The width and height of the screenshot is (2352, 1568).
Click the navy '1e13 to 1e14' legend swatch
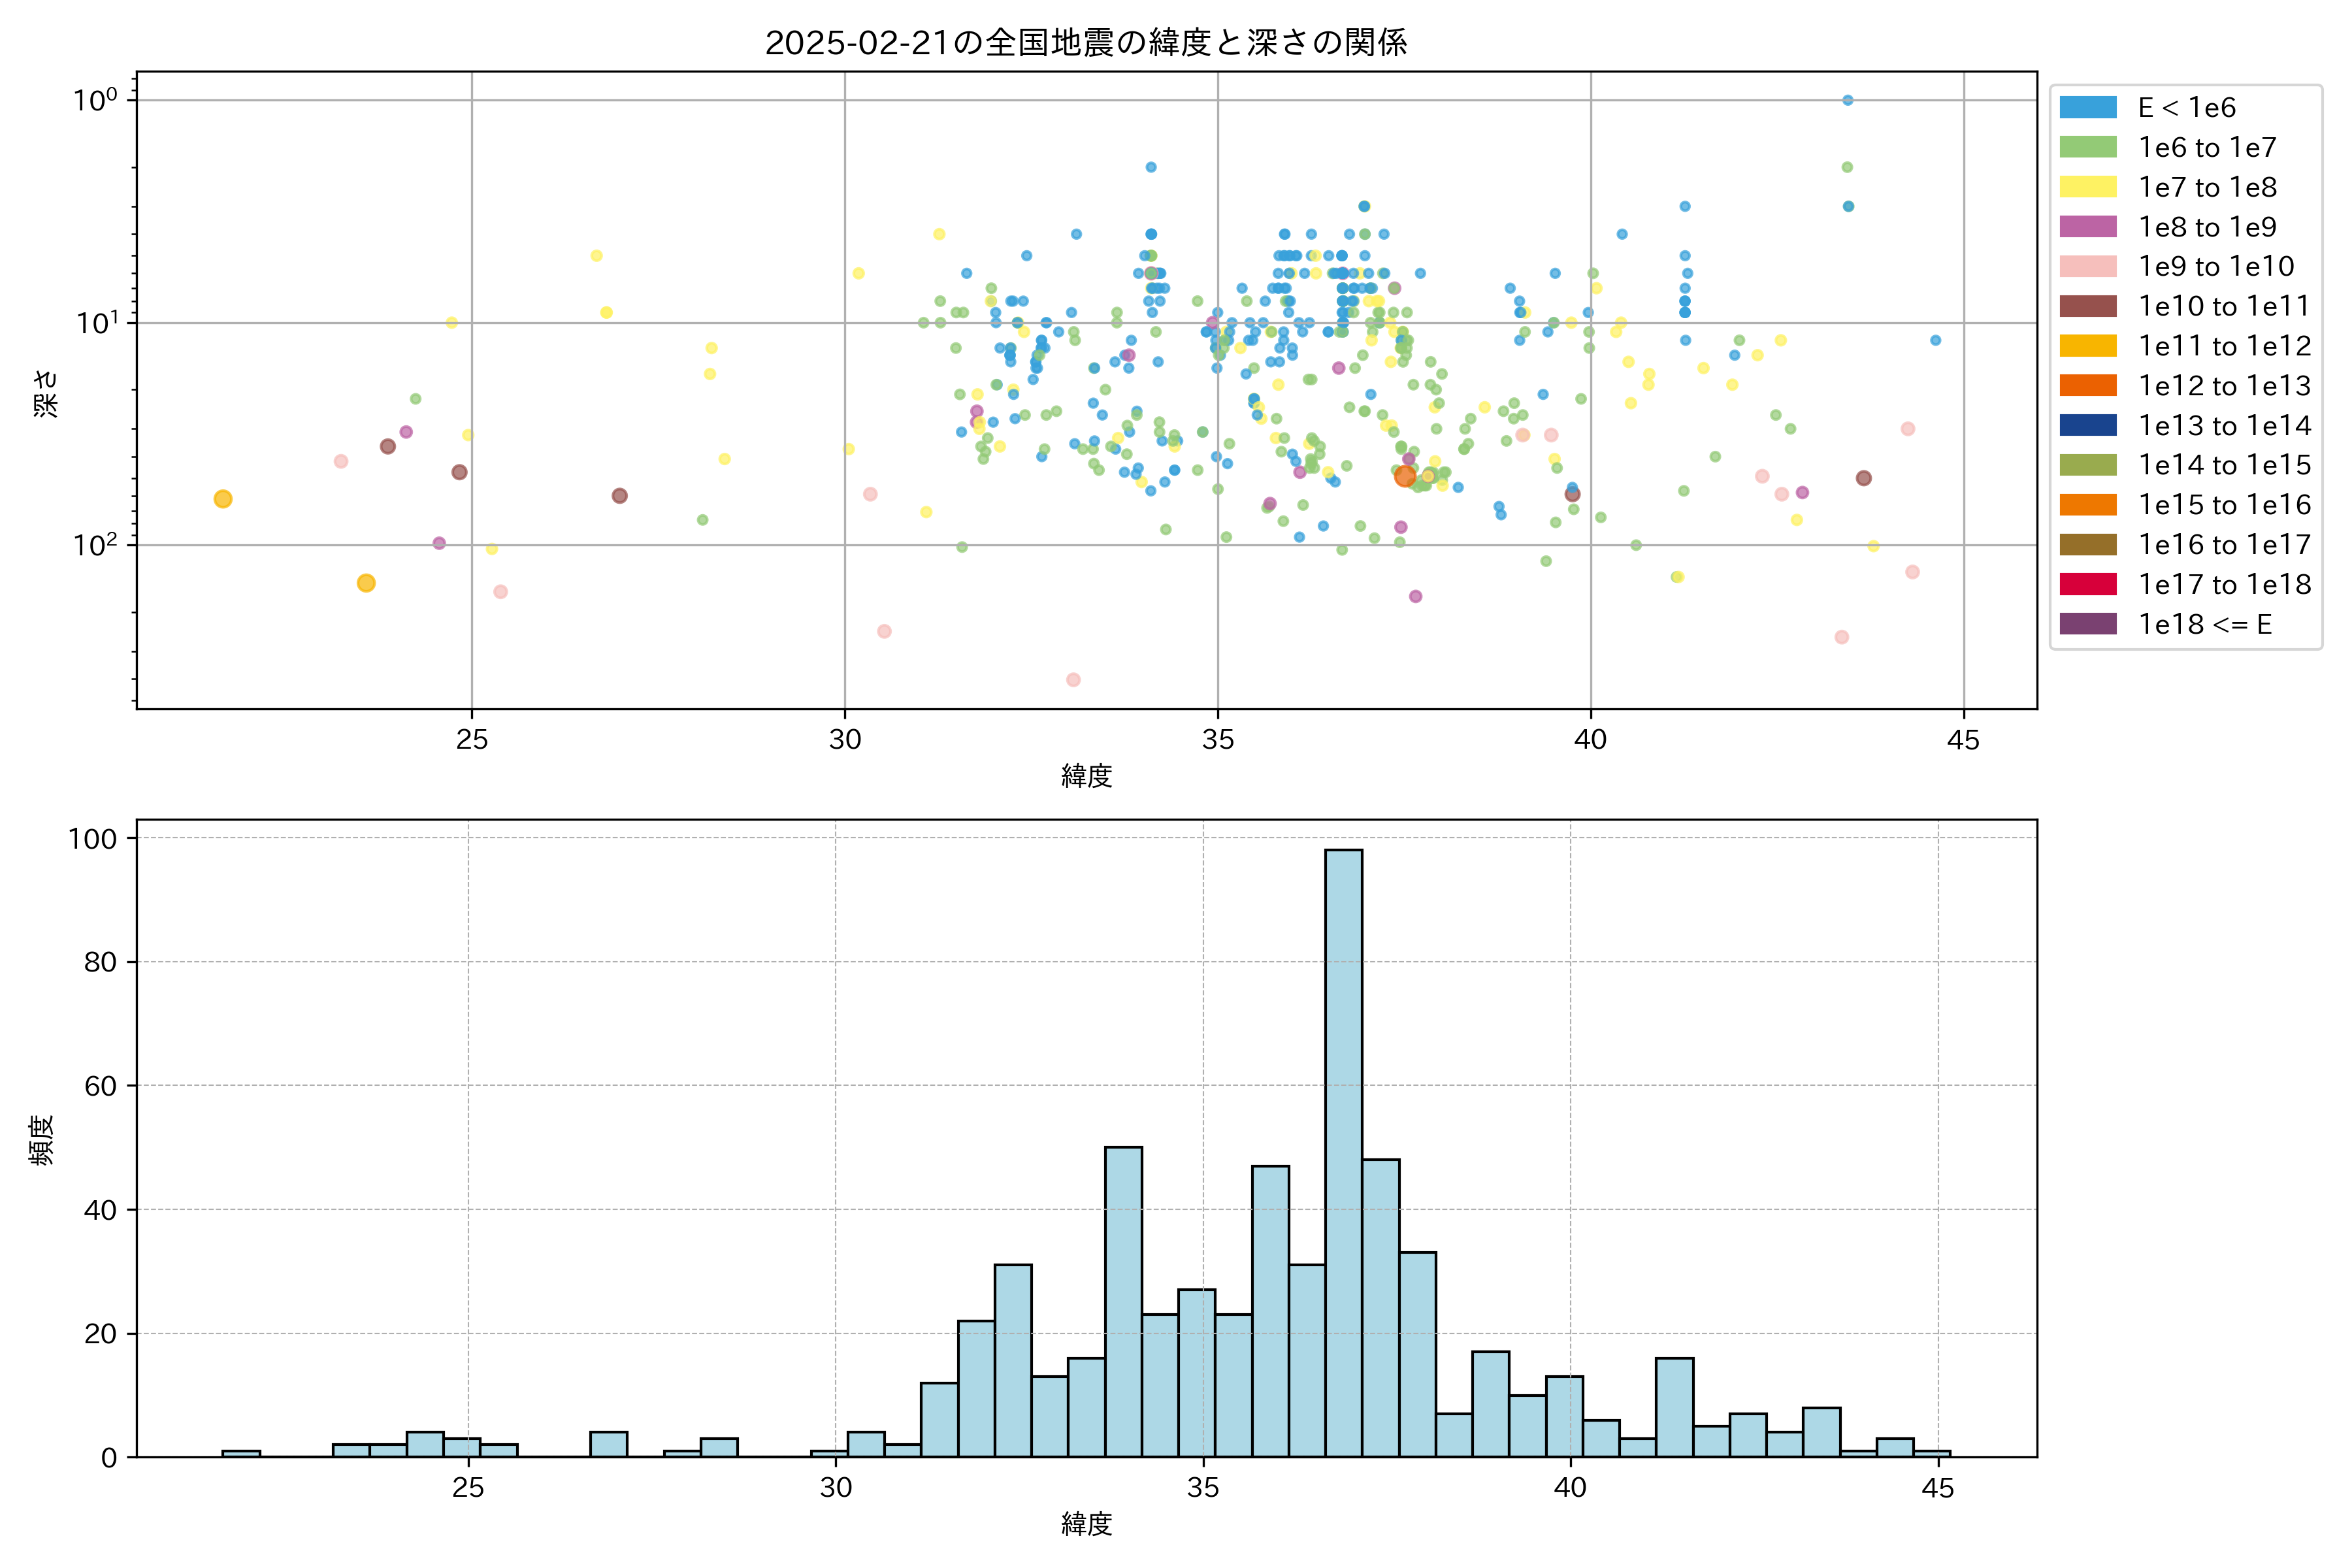[x=2088, y=425]
